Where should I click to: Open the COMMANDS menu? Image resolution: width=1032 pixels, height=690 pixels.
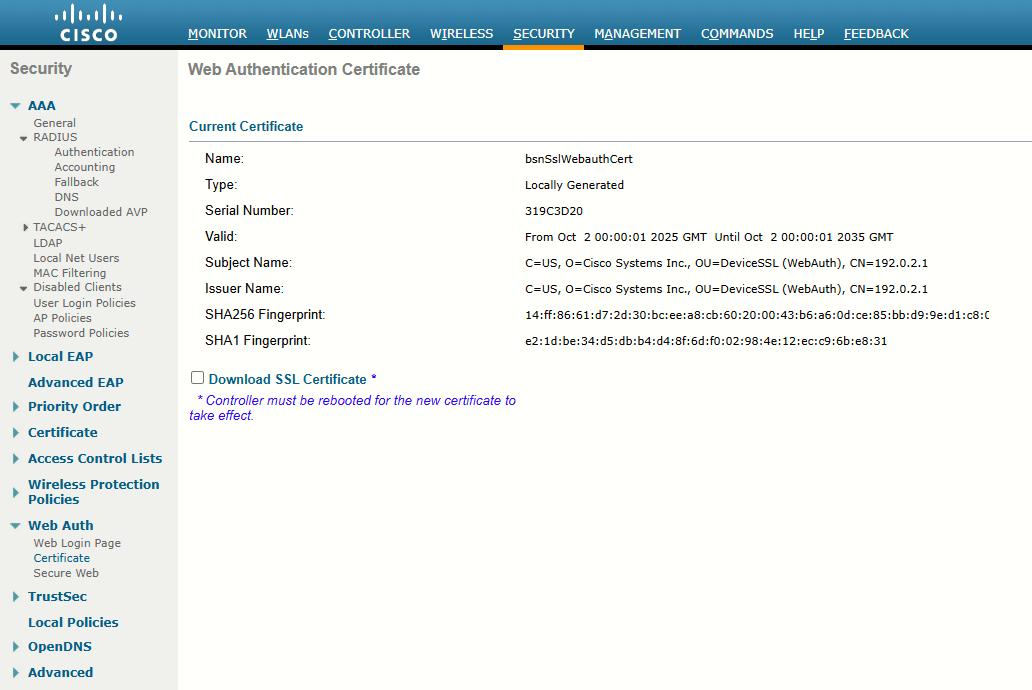(737, 34)
